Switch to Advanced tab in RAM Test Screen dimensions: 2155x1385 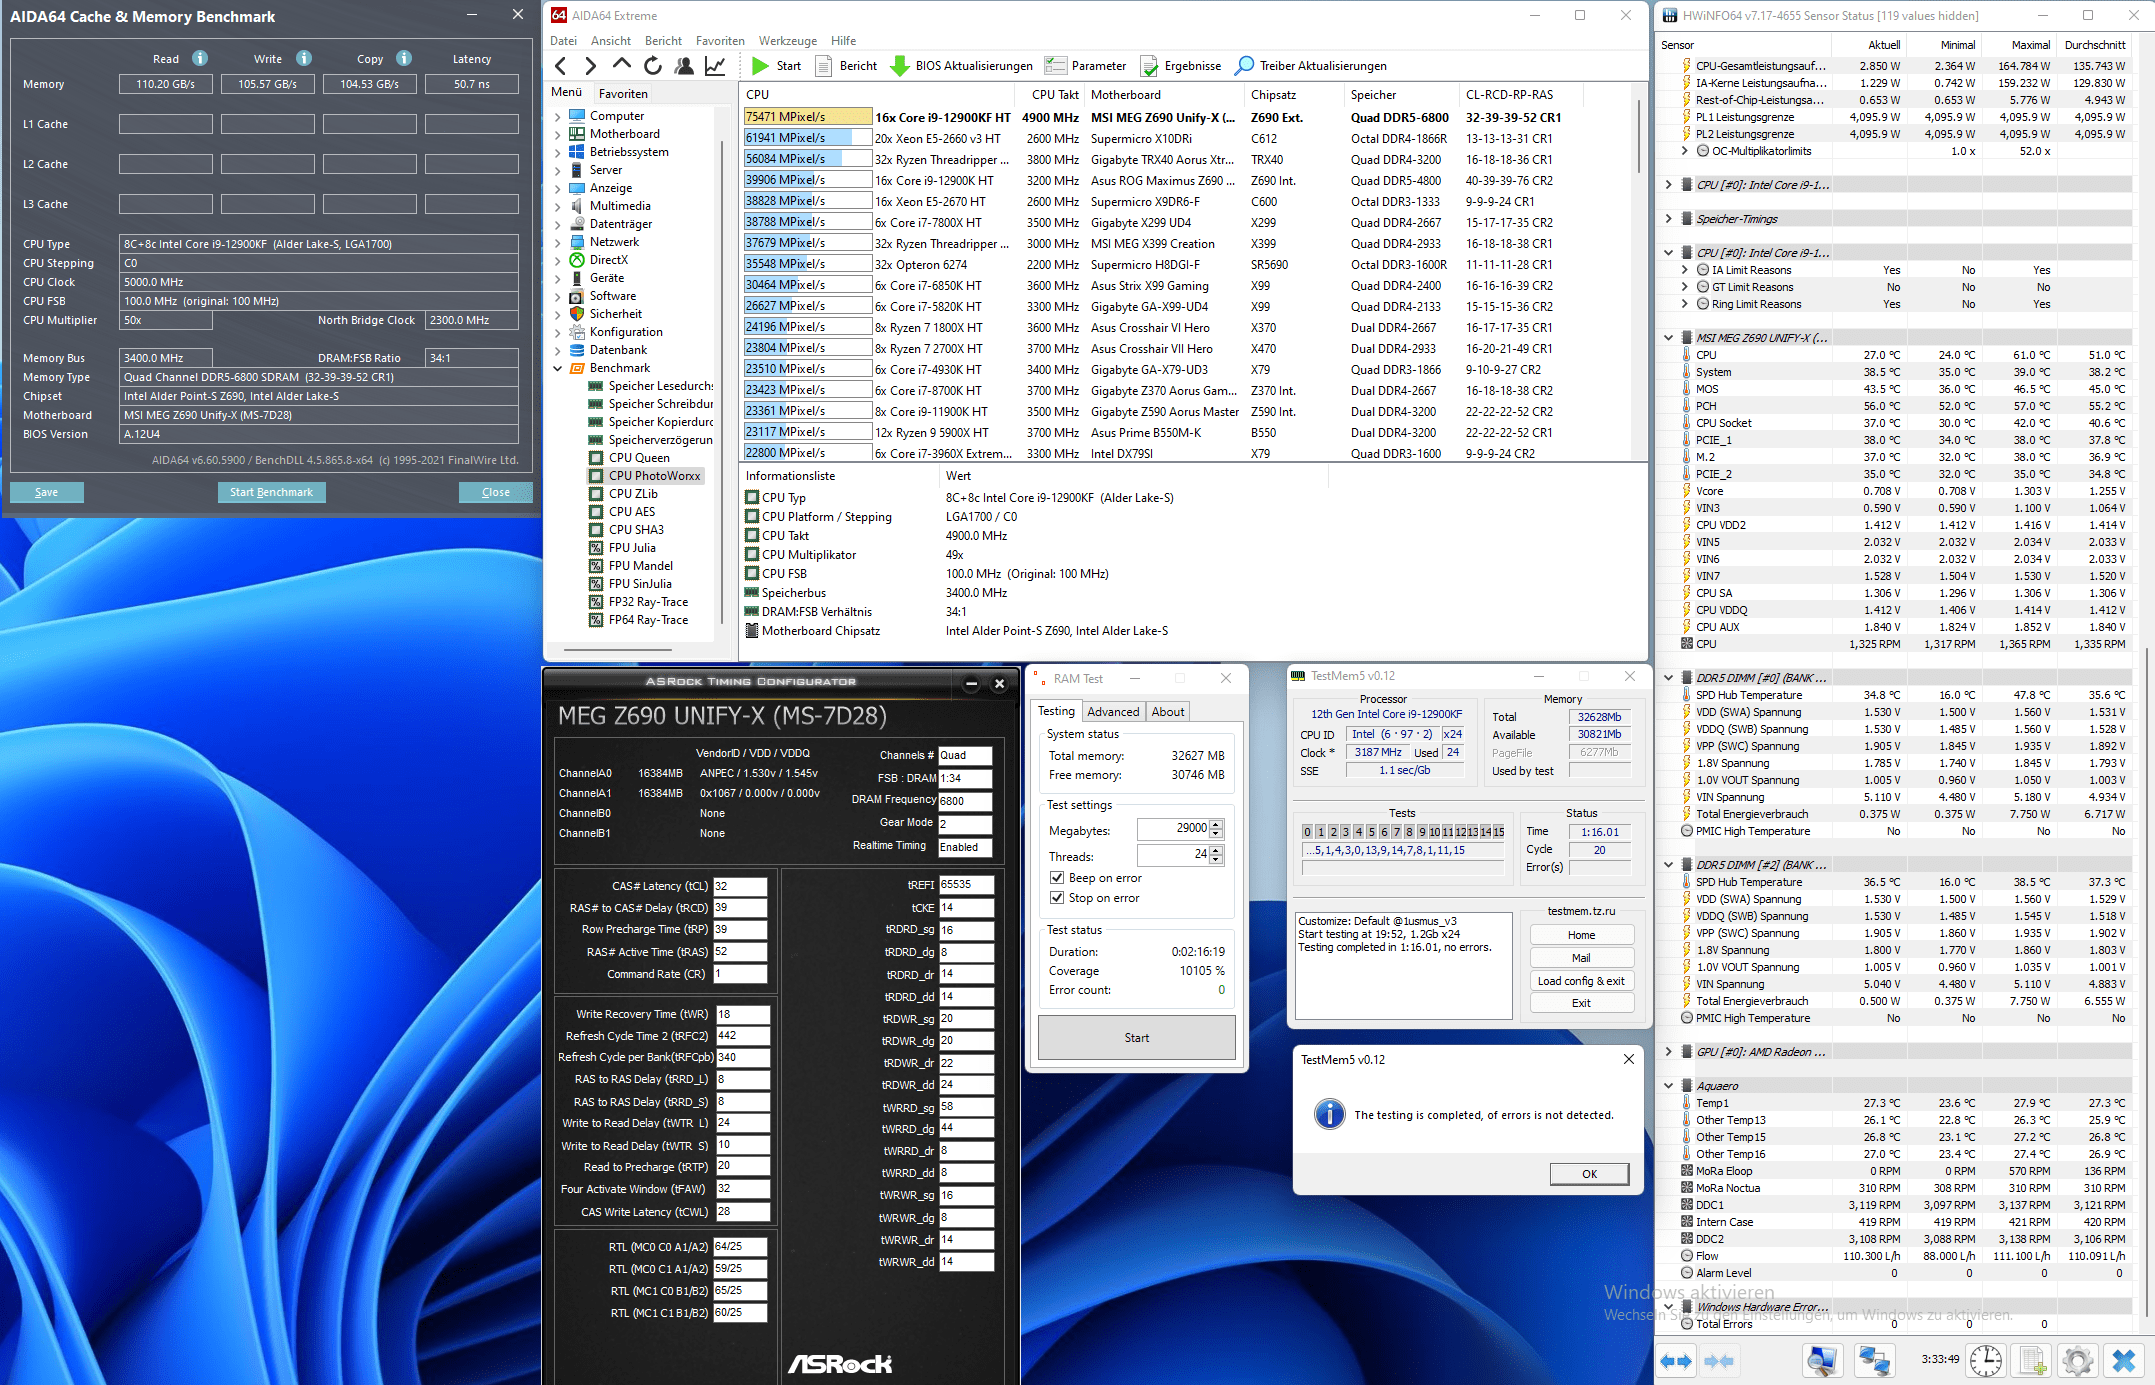1113,712
